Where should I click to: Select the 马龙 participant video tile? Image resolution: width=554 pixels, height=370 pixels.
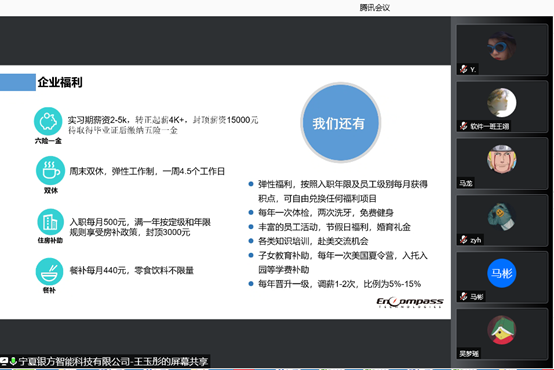(502, 164)
